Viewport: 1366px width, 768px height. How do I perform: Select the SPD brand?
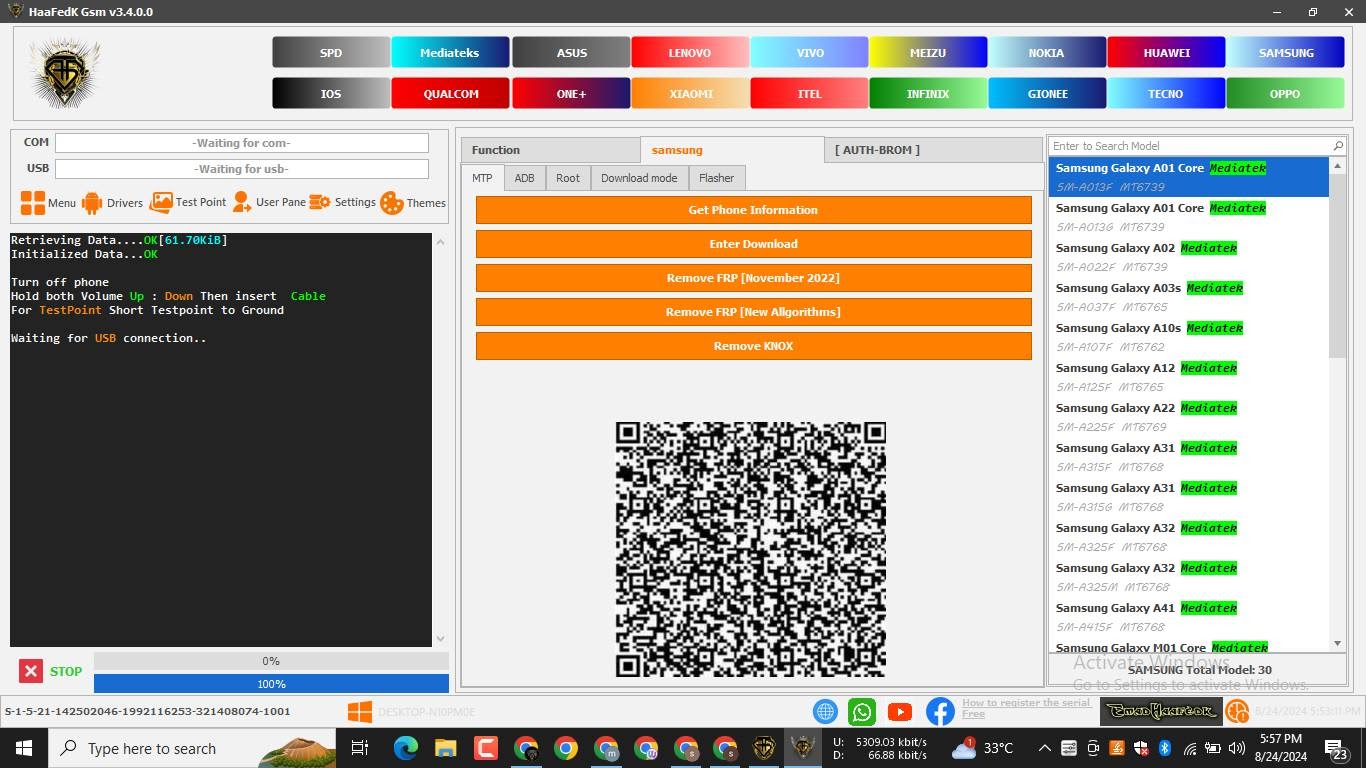[331, 52]
